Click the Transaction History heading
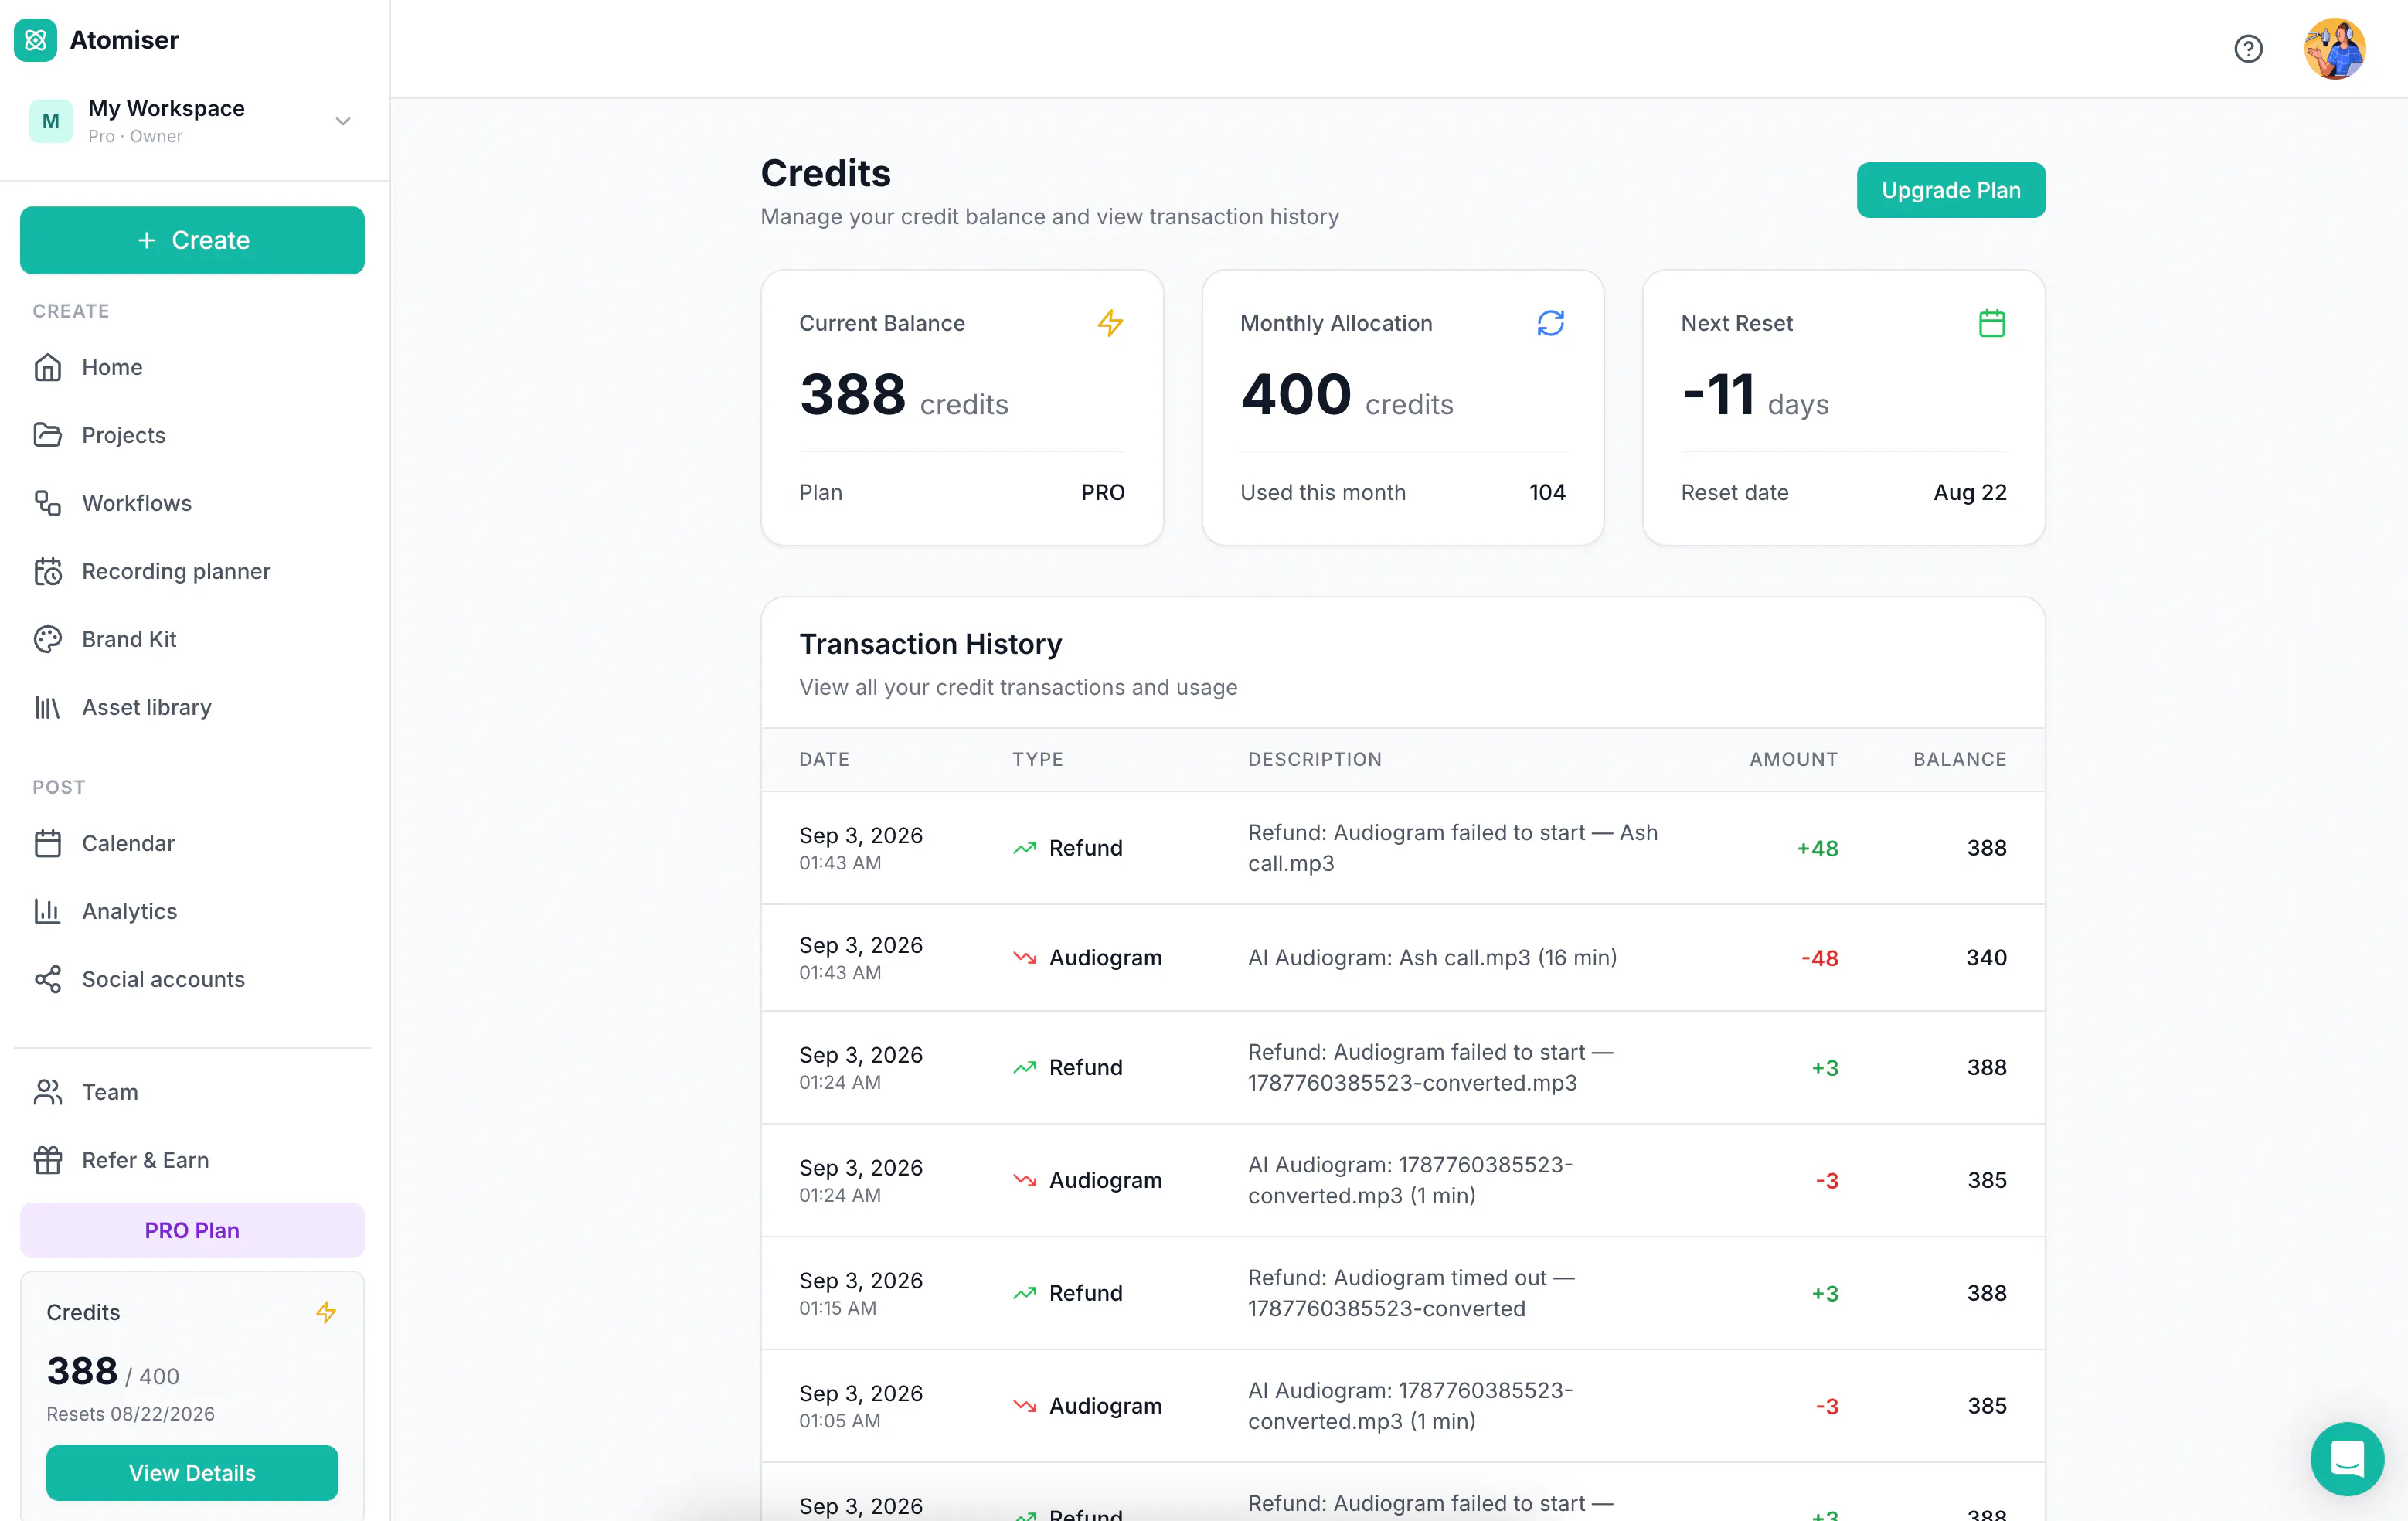Image resolution: width=2408 pixels, height=1521 pixels. 930,644
